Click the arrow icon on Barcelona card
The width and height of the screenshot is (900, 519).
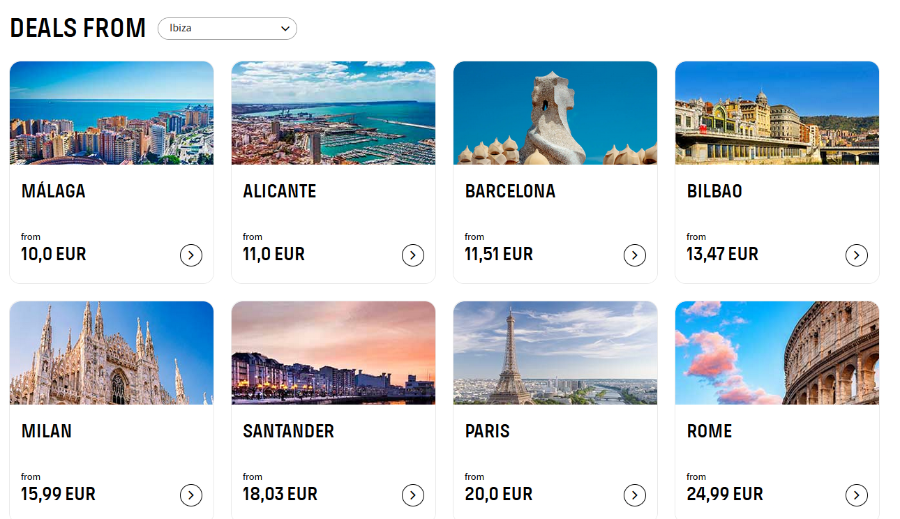click(x=635, y=255)
